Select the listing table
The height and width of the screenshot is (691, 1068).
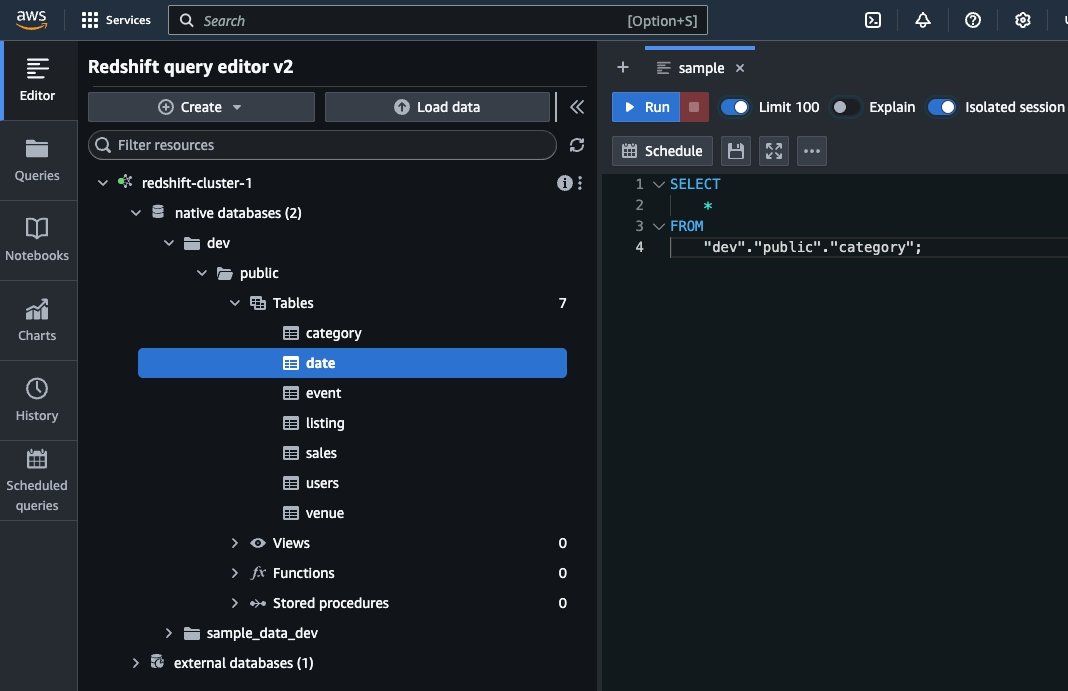pyautogui.click(x=352, y=423)
